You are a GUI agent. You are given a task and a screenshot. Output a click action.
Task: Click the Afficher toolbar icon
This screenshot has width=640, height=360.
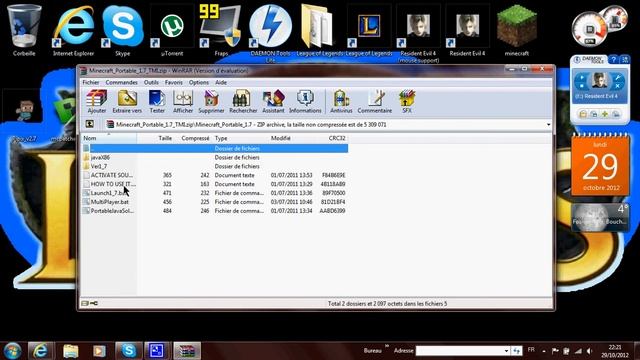(183, 102)
